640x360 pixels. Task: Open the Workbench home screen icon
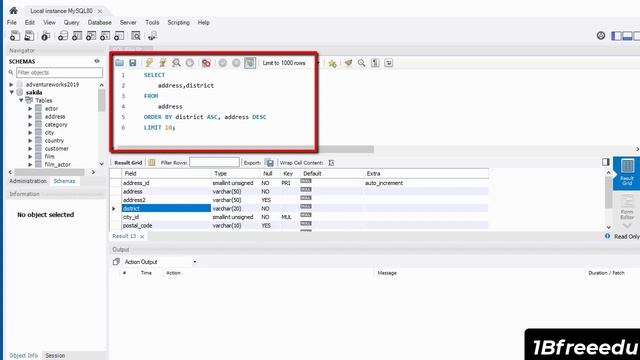tap(13, 11)
